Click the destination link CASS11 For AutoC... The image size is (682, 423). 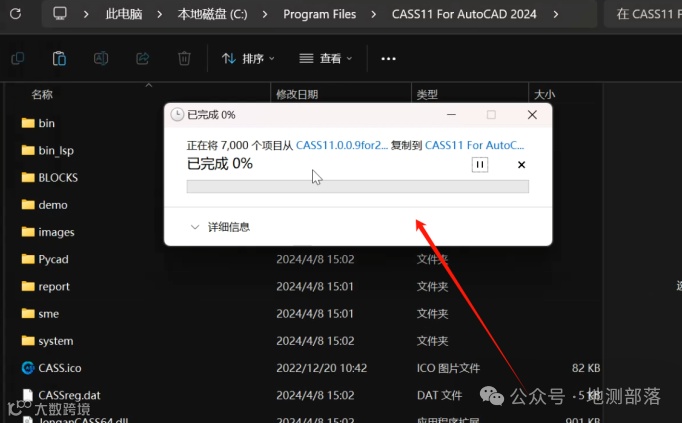click(x=475, y=145)
